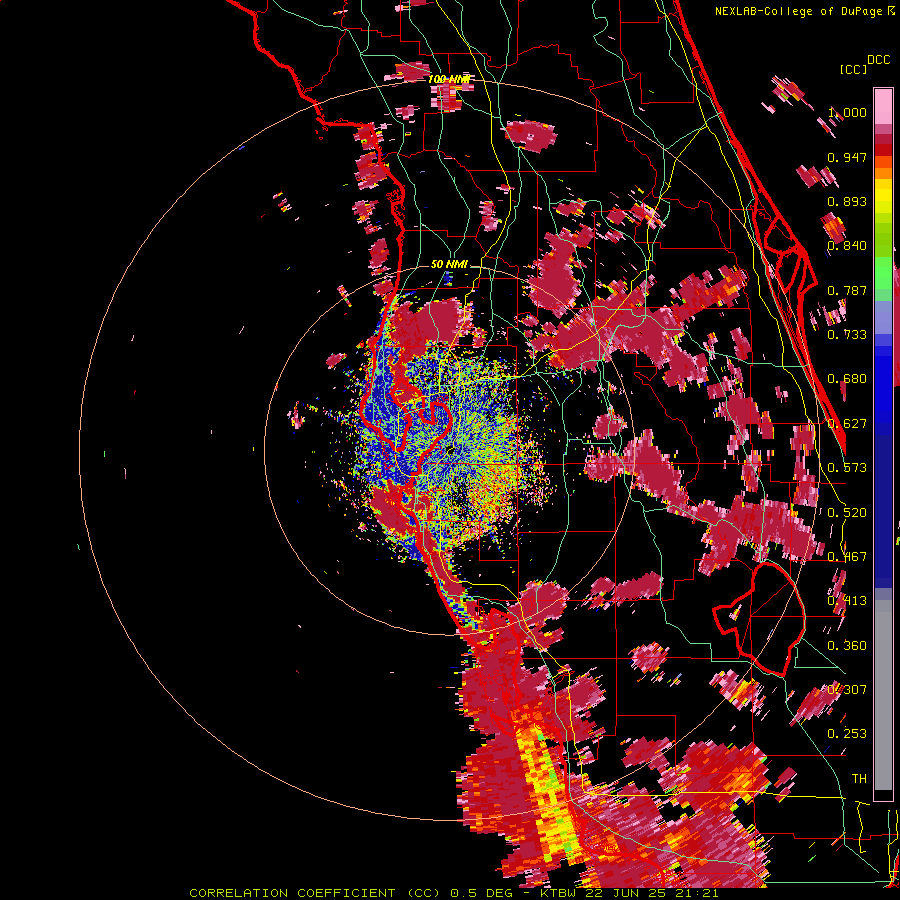
Task: Click the 0.520 scale value
Action: pos(847,512)
